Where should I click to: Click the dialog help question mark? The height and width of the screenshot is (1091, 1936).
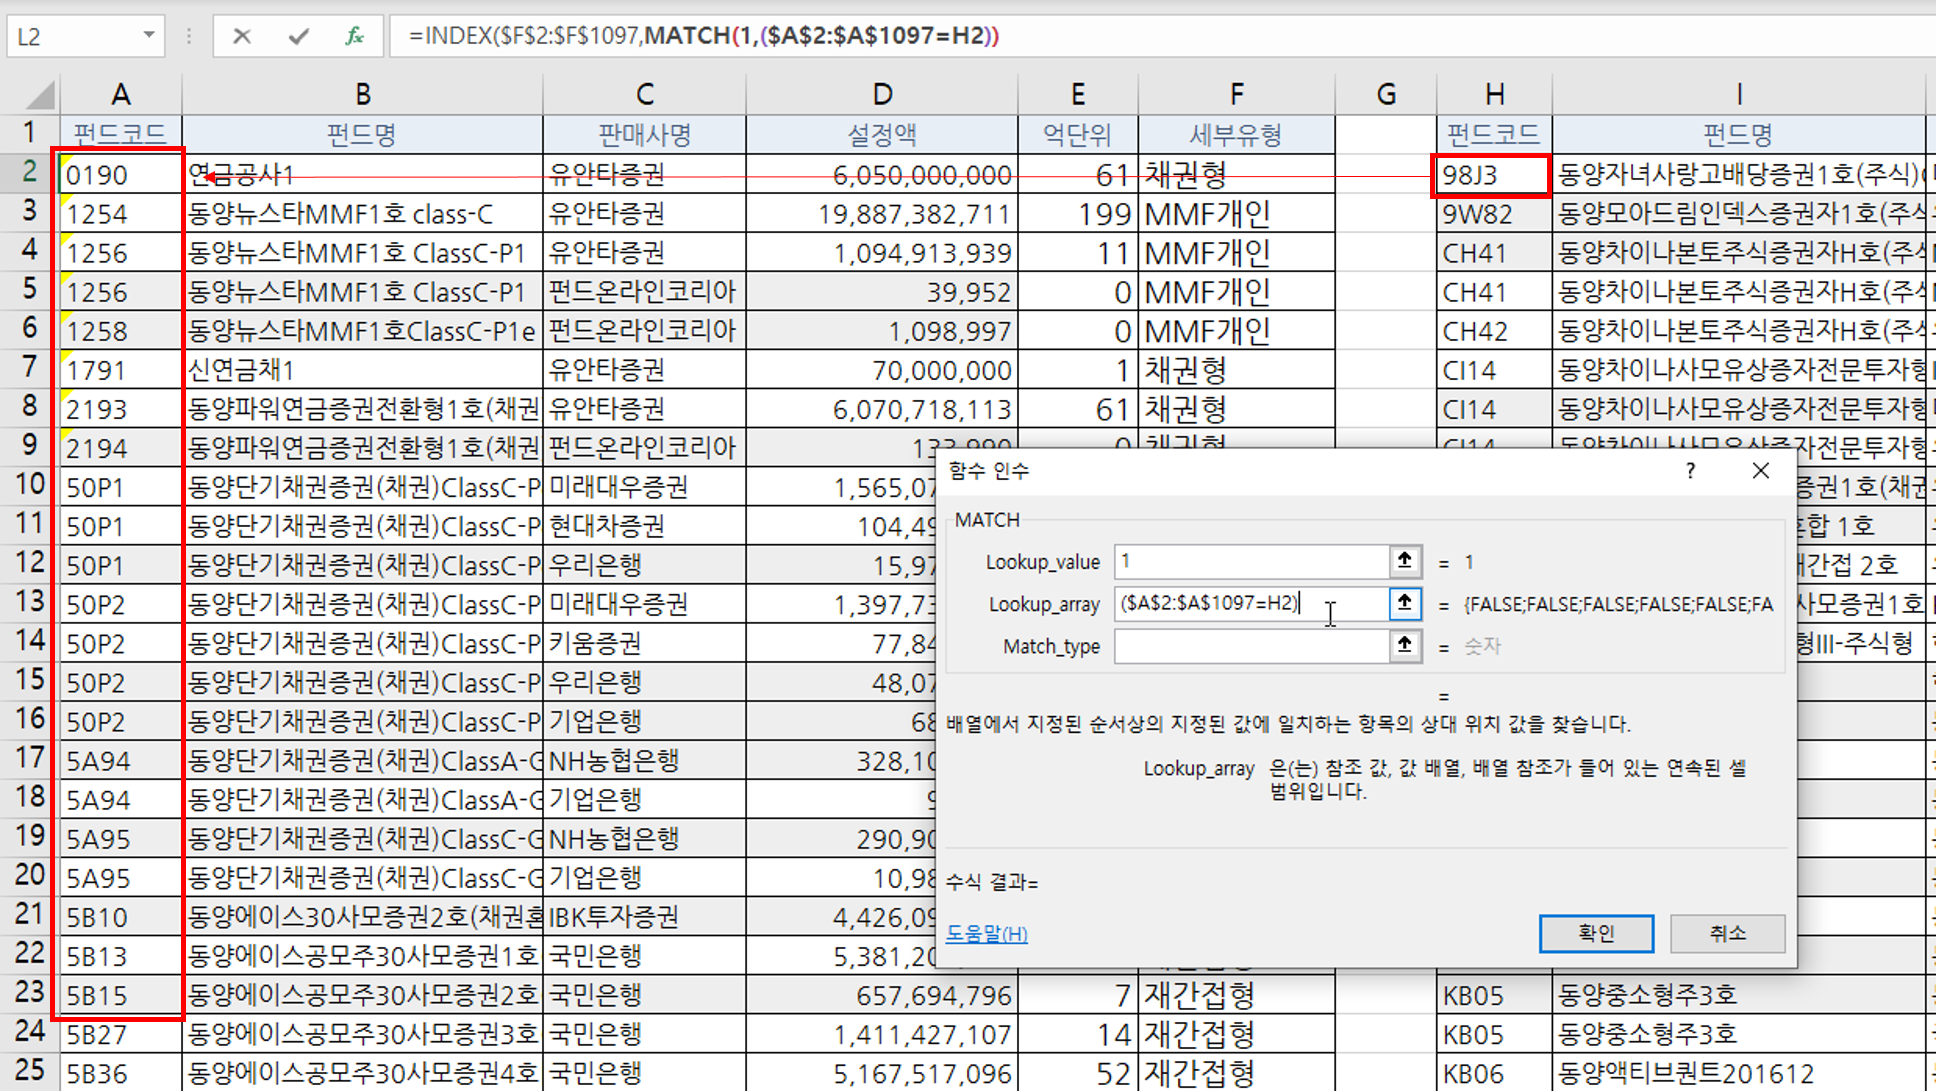click(1690, 471)
